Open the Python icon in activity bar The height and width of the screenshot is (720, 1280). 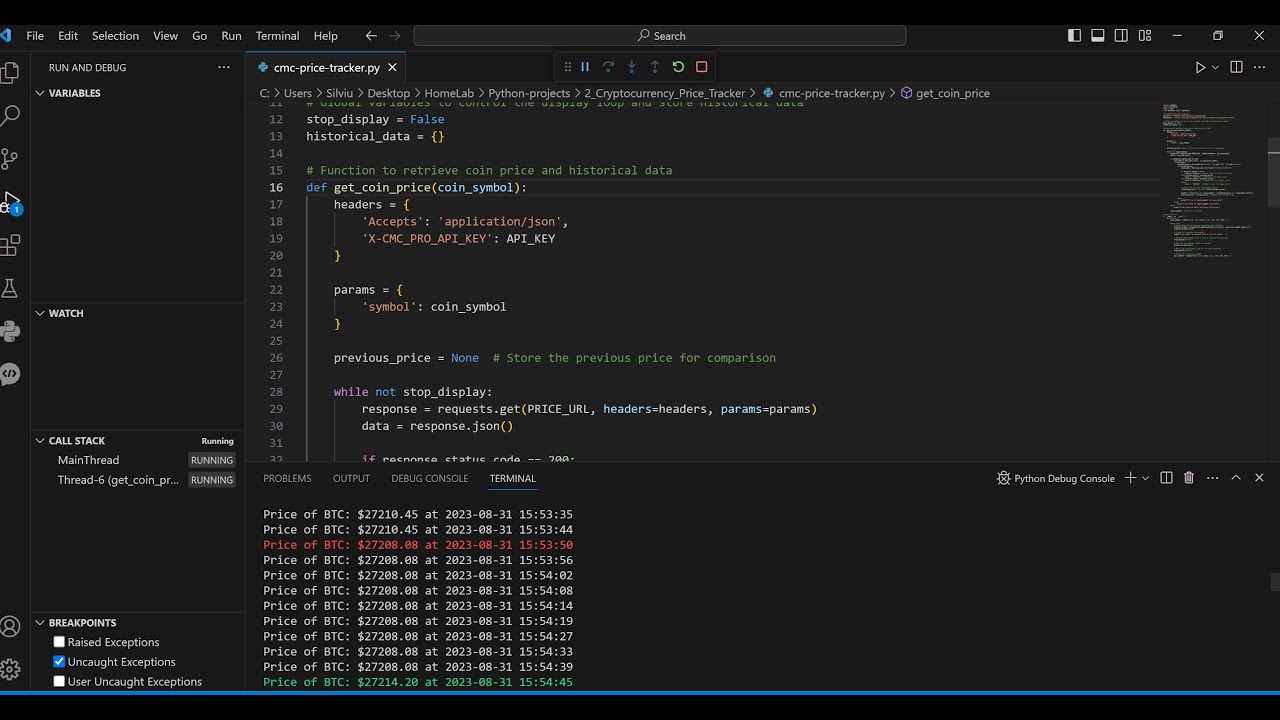10,331
